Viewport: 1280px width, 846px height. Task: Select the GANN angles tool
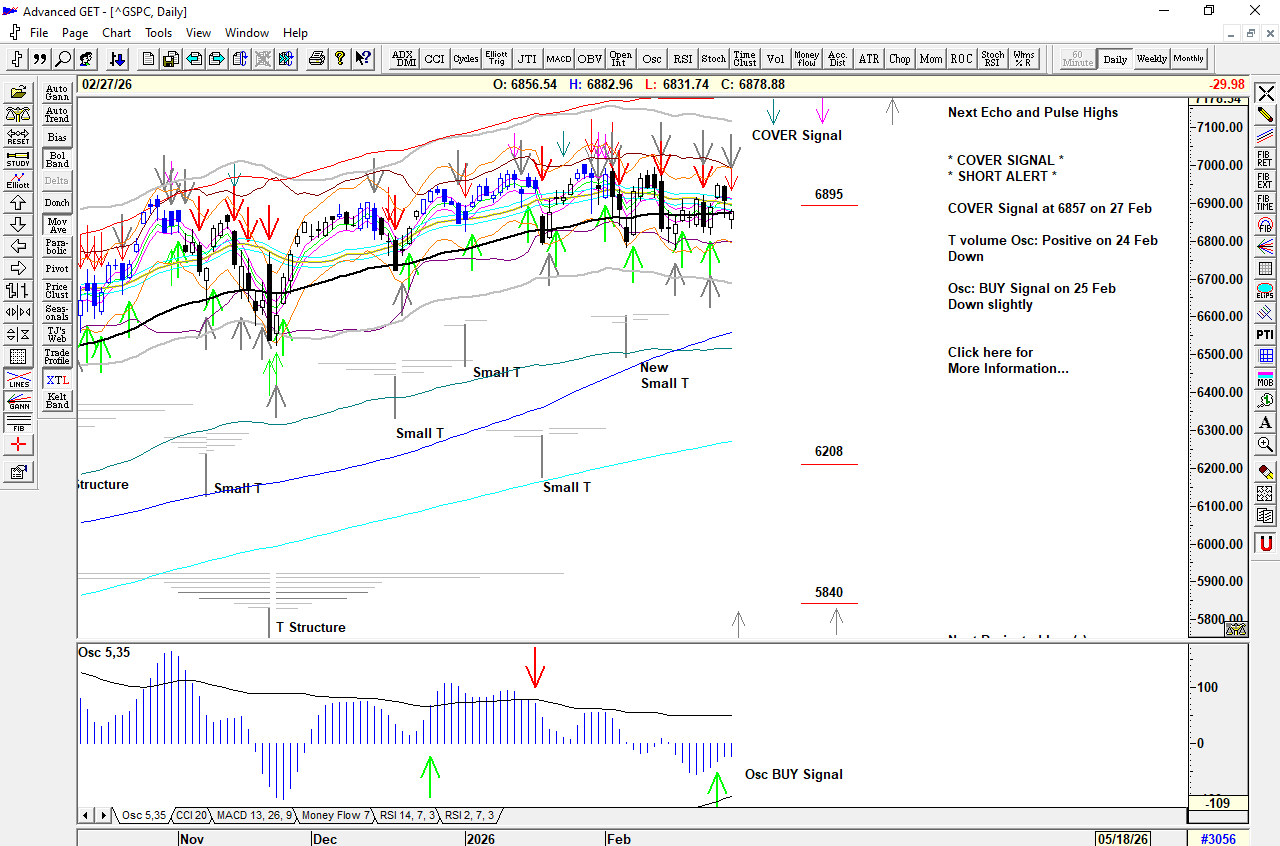pos(18,403)
